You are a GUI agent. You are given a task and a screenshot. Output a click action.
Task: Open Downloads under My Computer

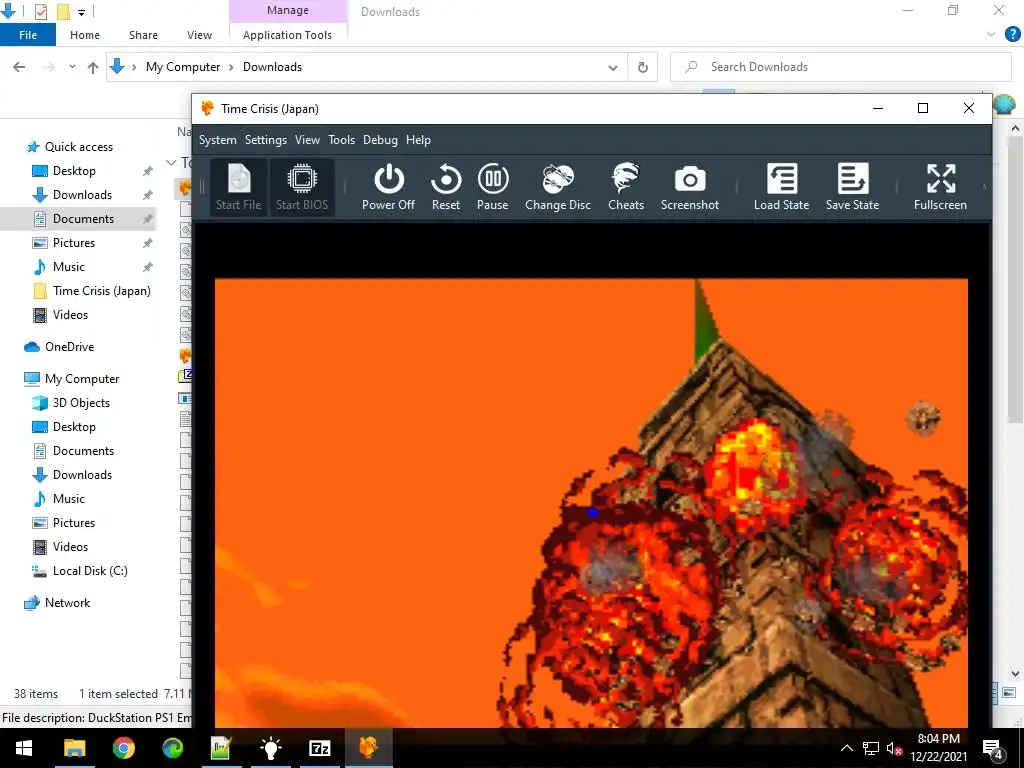point(82,475)
